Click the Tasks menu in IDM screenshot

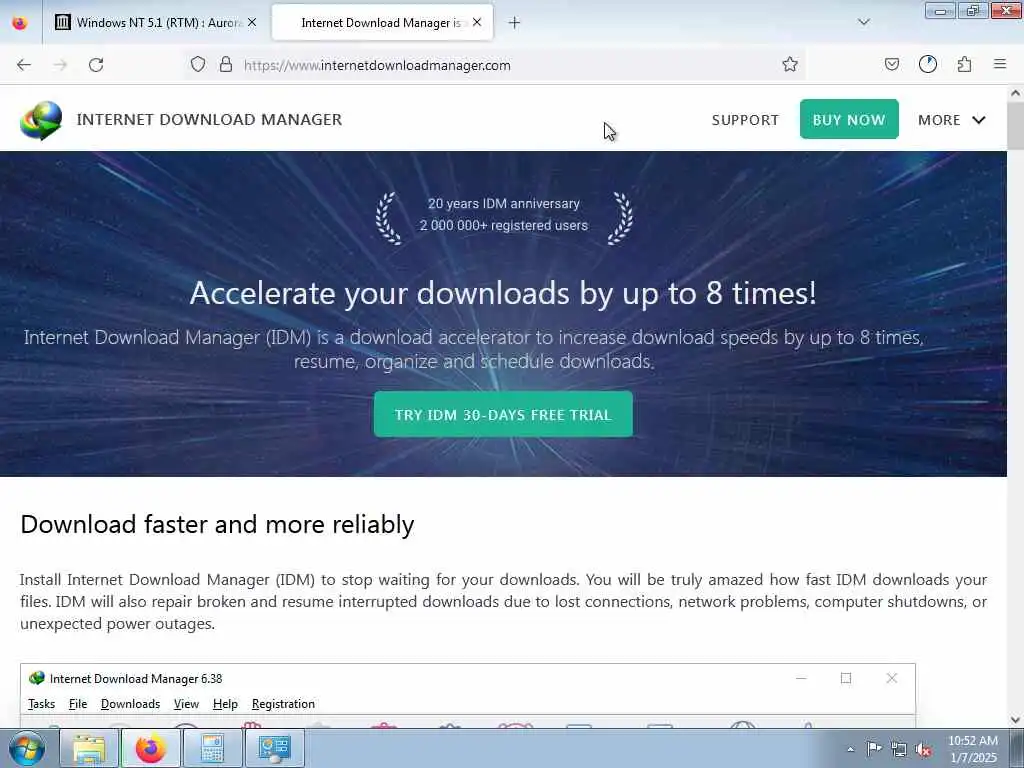tap(41, 703)
